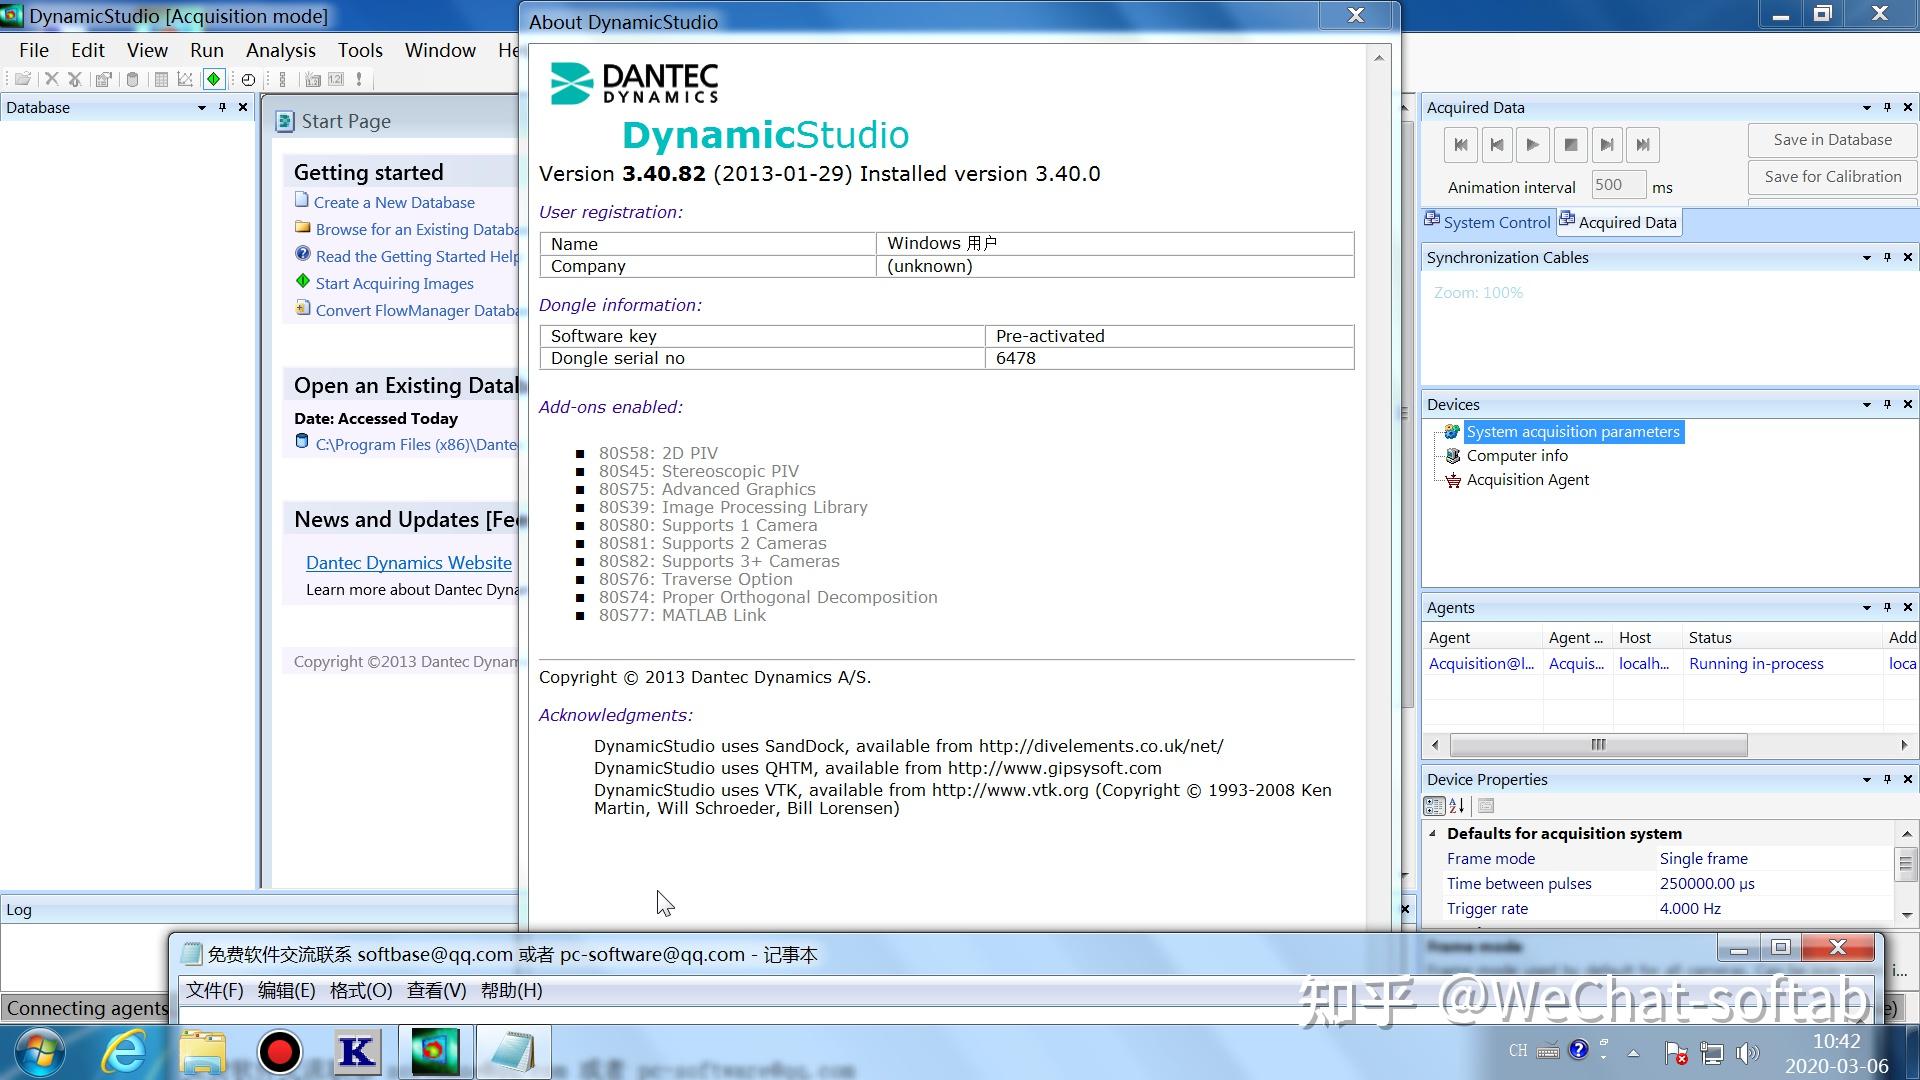Switch to the System Control tab
The image size is (1920, 1080).
click(x=1487, y=222)
